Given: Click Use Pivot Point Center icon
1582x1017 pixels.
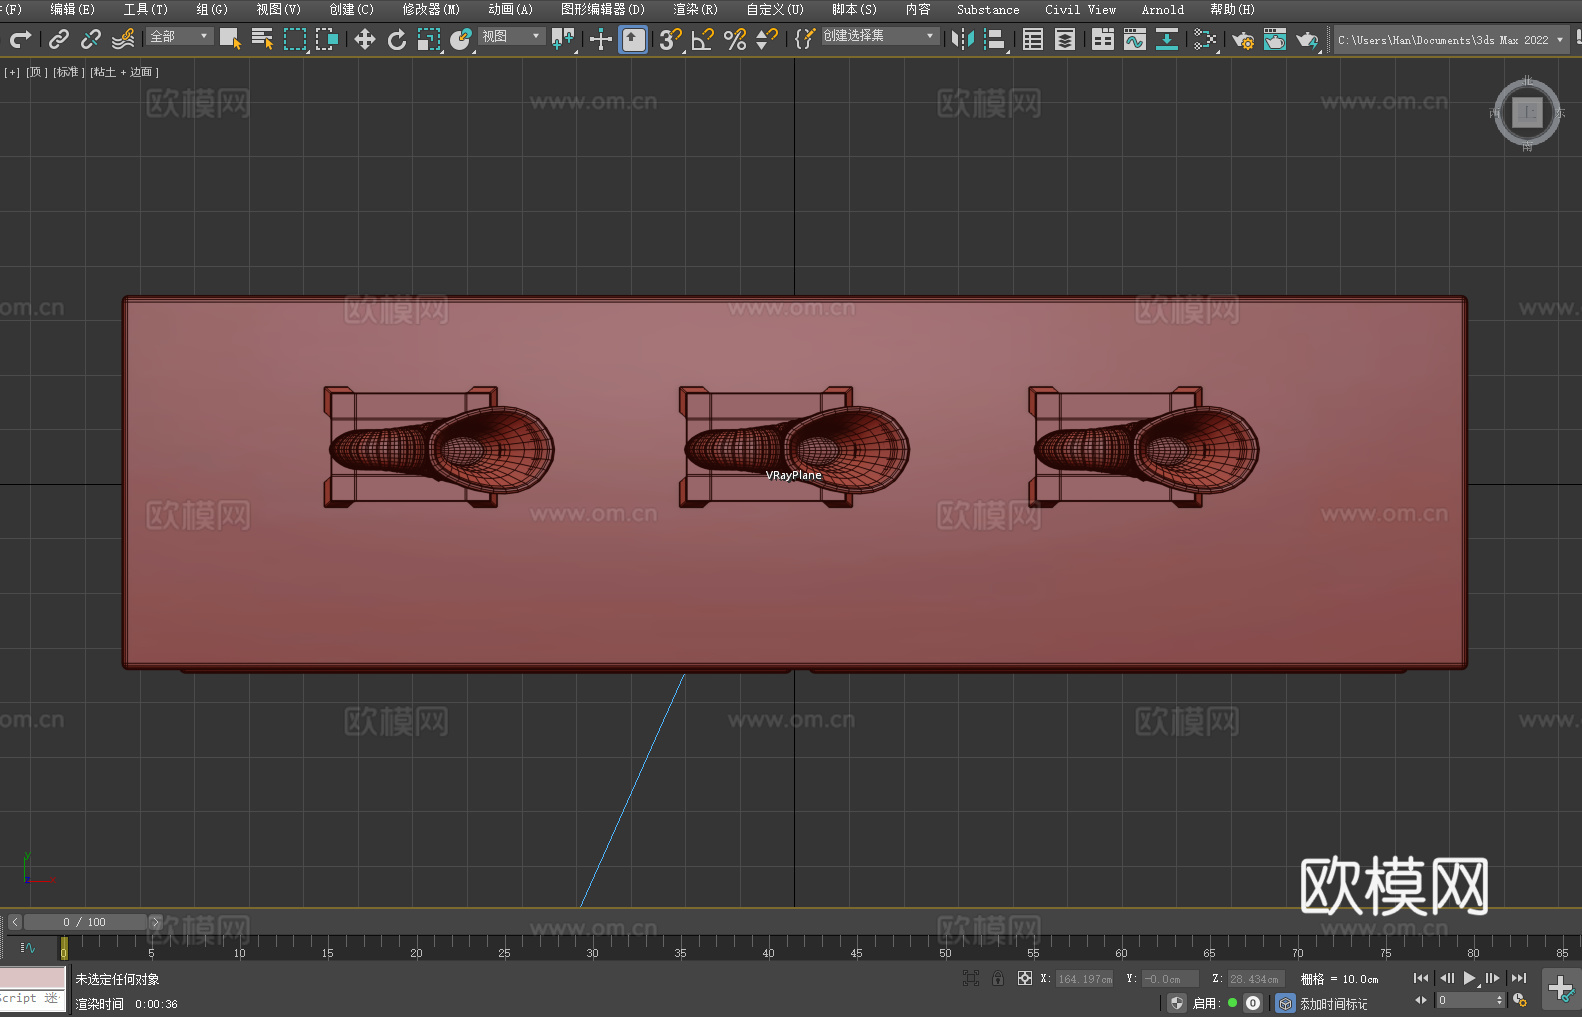Looking at the screenshot, I should [x=563, y=39].
